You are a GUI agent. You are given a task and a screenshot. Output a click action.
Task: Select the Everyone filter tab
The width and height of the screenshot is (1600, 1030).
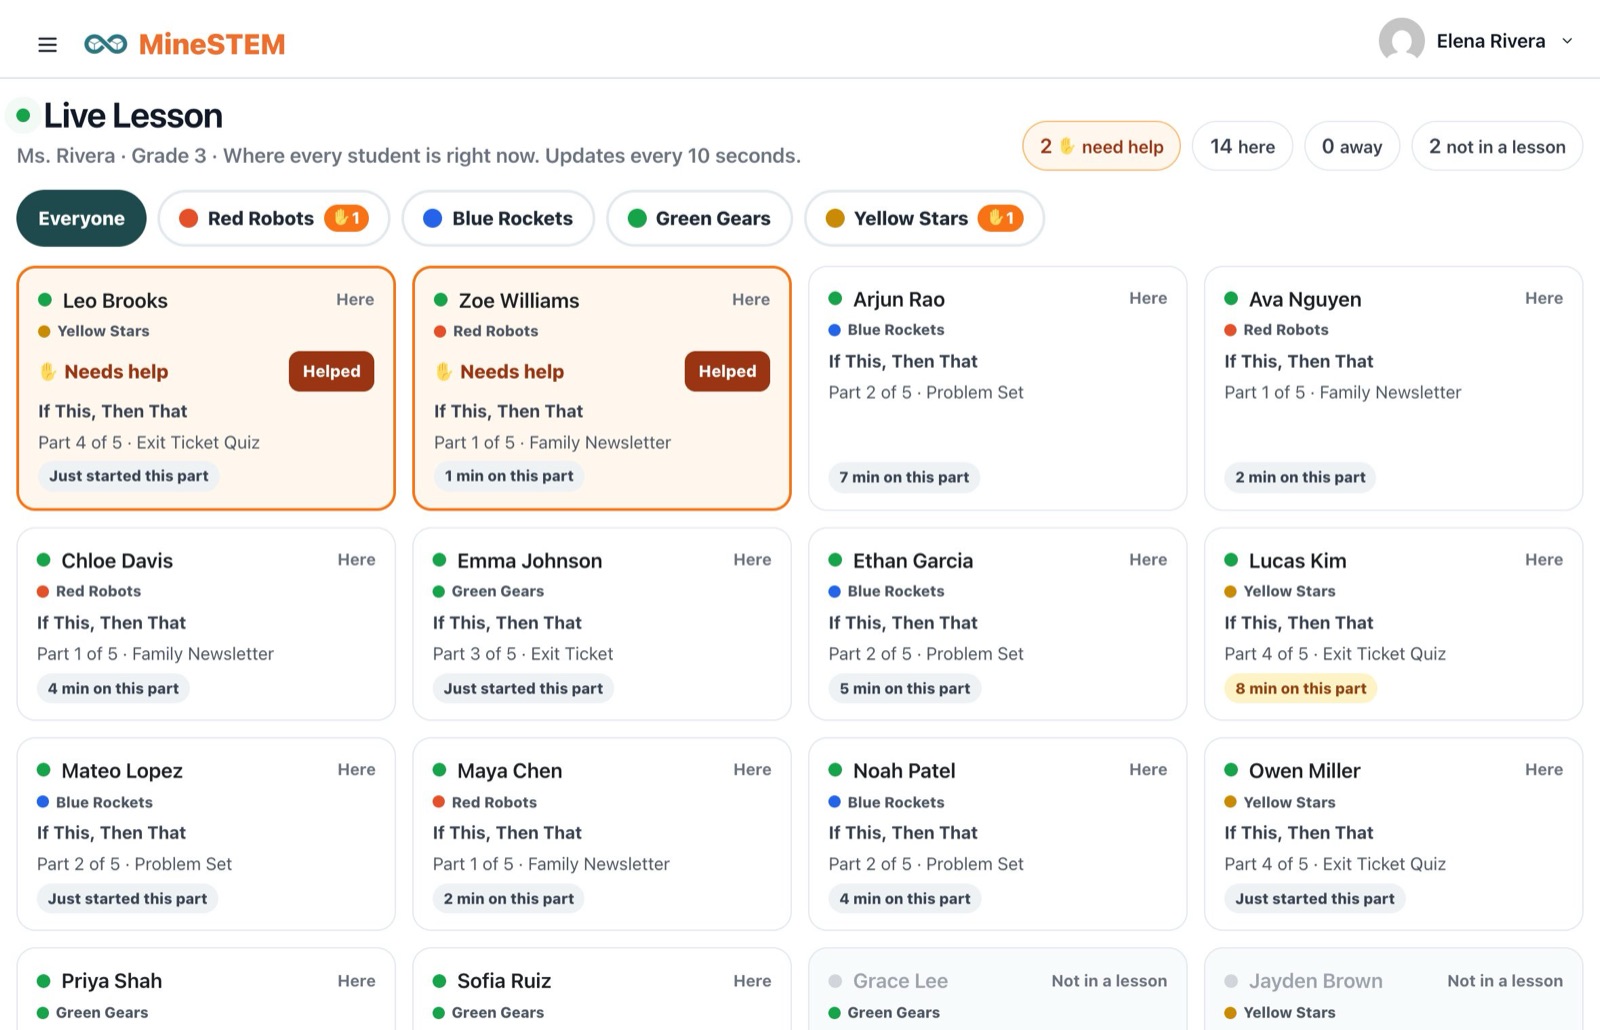tap(81, 218)
